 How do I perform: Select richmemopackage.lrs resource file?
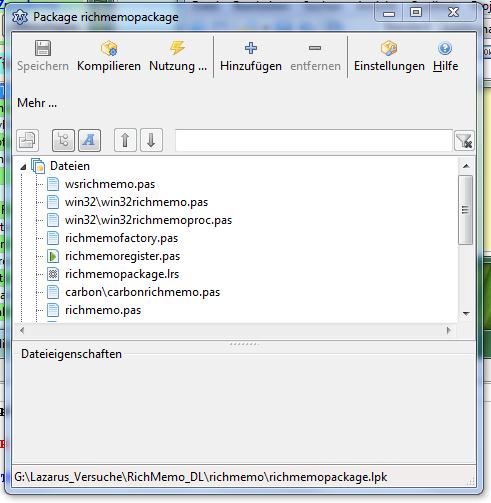coord(122,274)
